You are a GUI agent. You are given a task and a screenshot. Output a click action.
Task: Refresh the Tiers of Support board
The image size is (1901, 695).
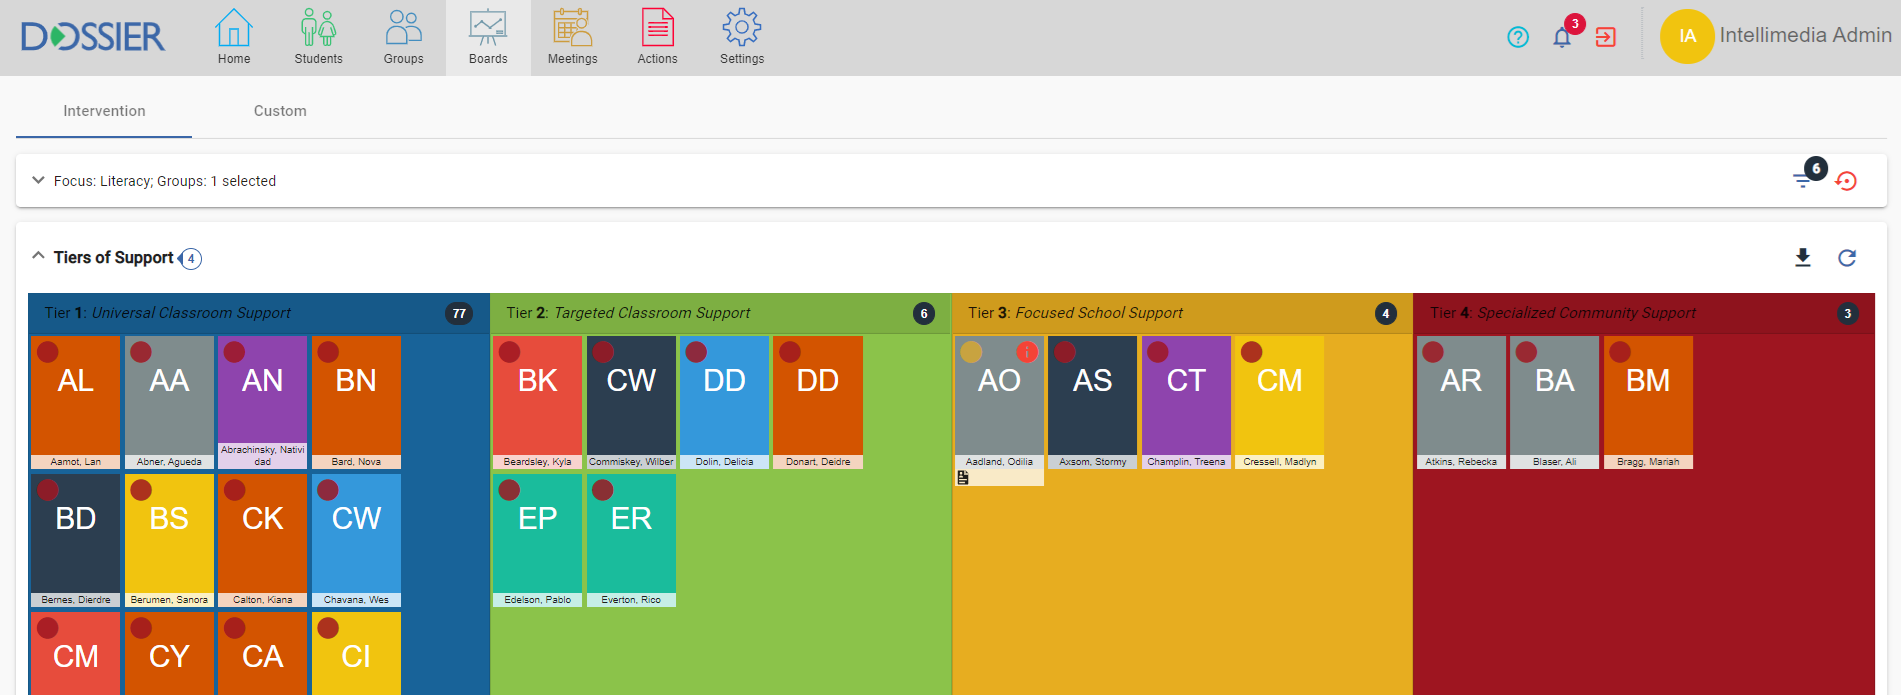tap(1847, 258)
